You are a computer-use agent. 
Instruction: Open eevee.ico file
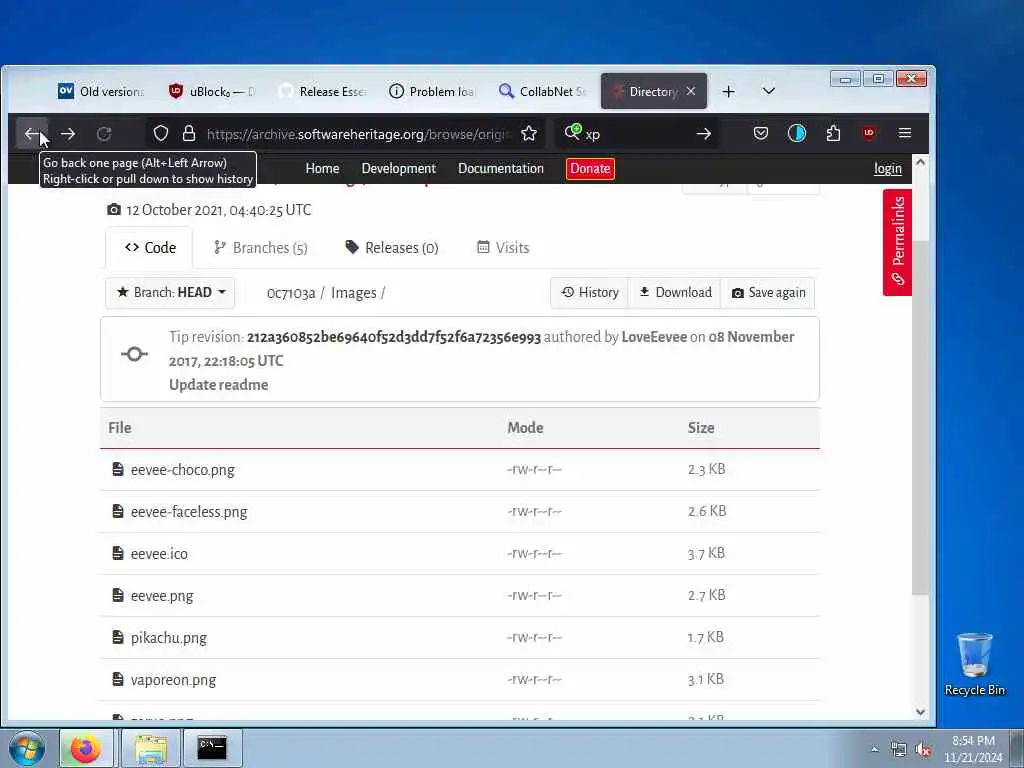159,554
